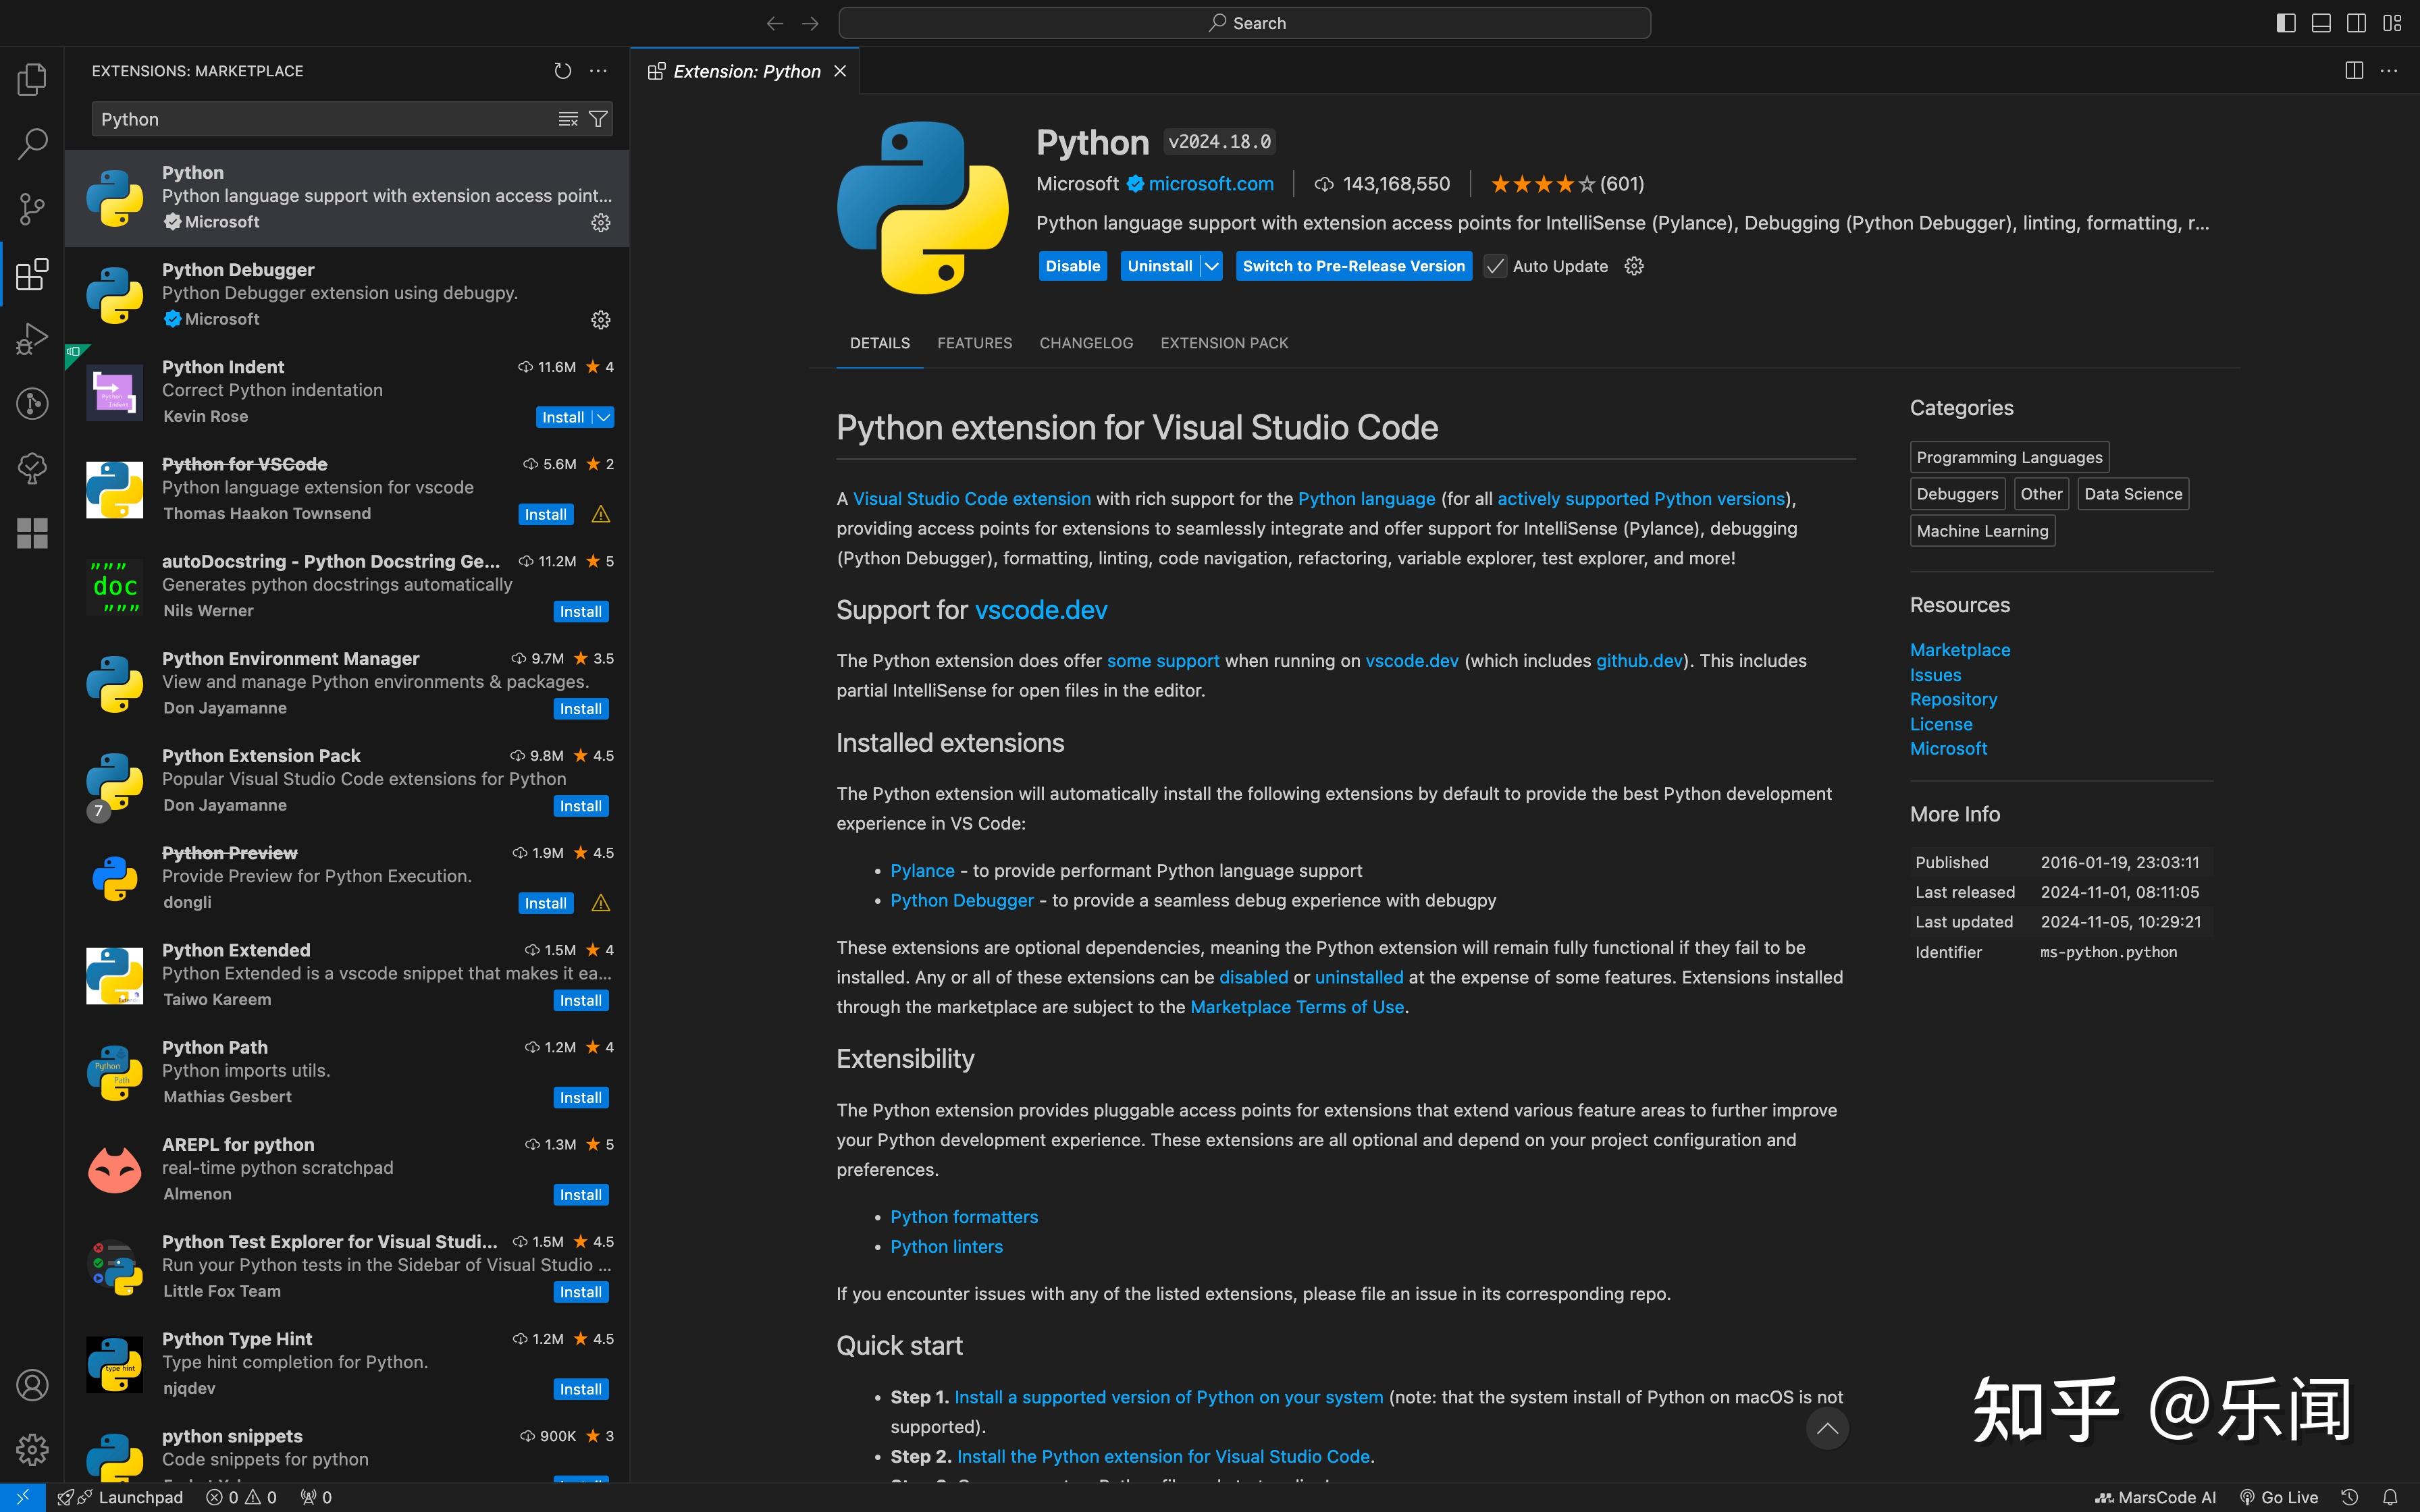This screenshot has width=2420, height=1512.
Task: Expand Install dropdown arrow for Python Indent
Action: pyautogui.click(x=604, y=417)
